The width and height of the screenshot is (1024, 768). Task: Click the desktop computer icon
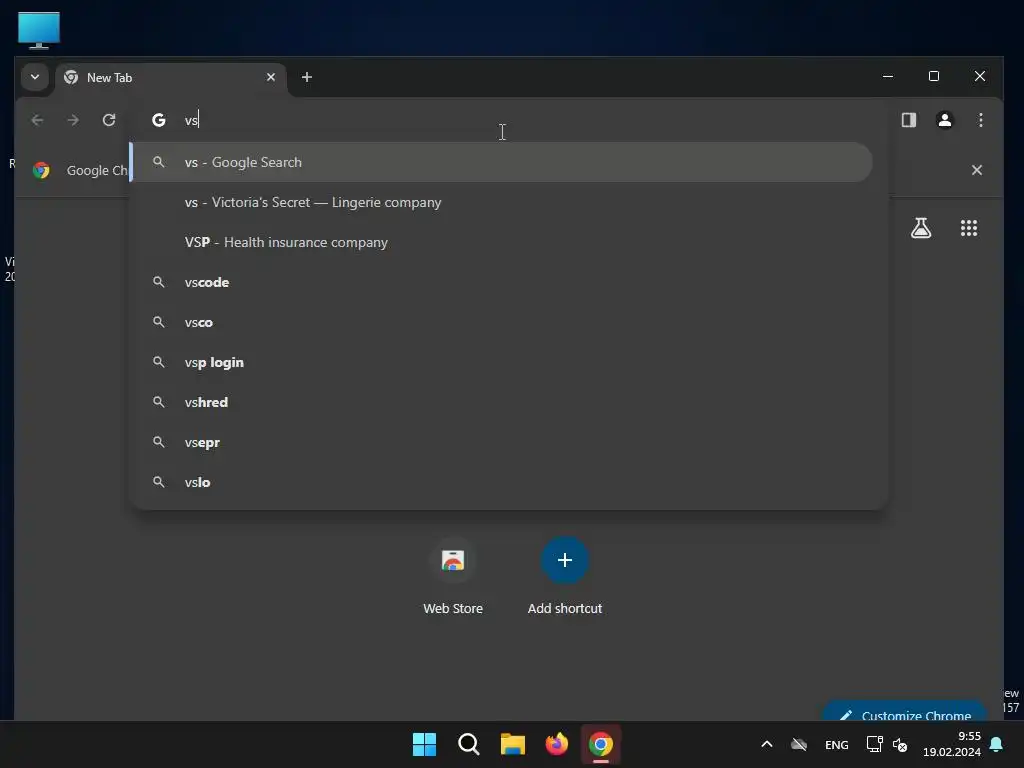click(x=39, y=30)
